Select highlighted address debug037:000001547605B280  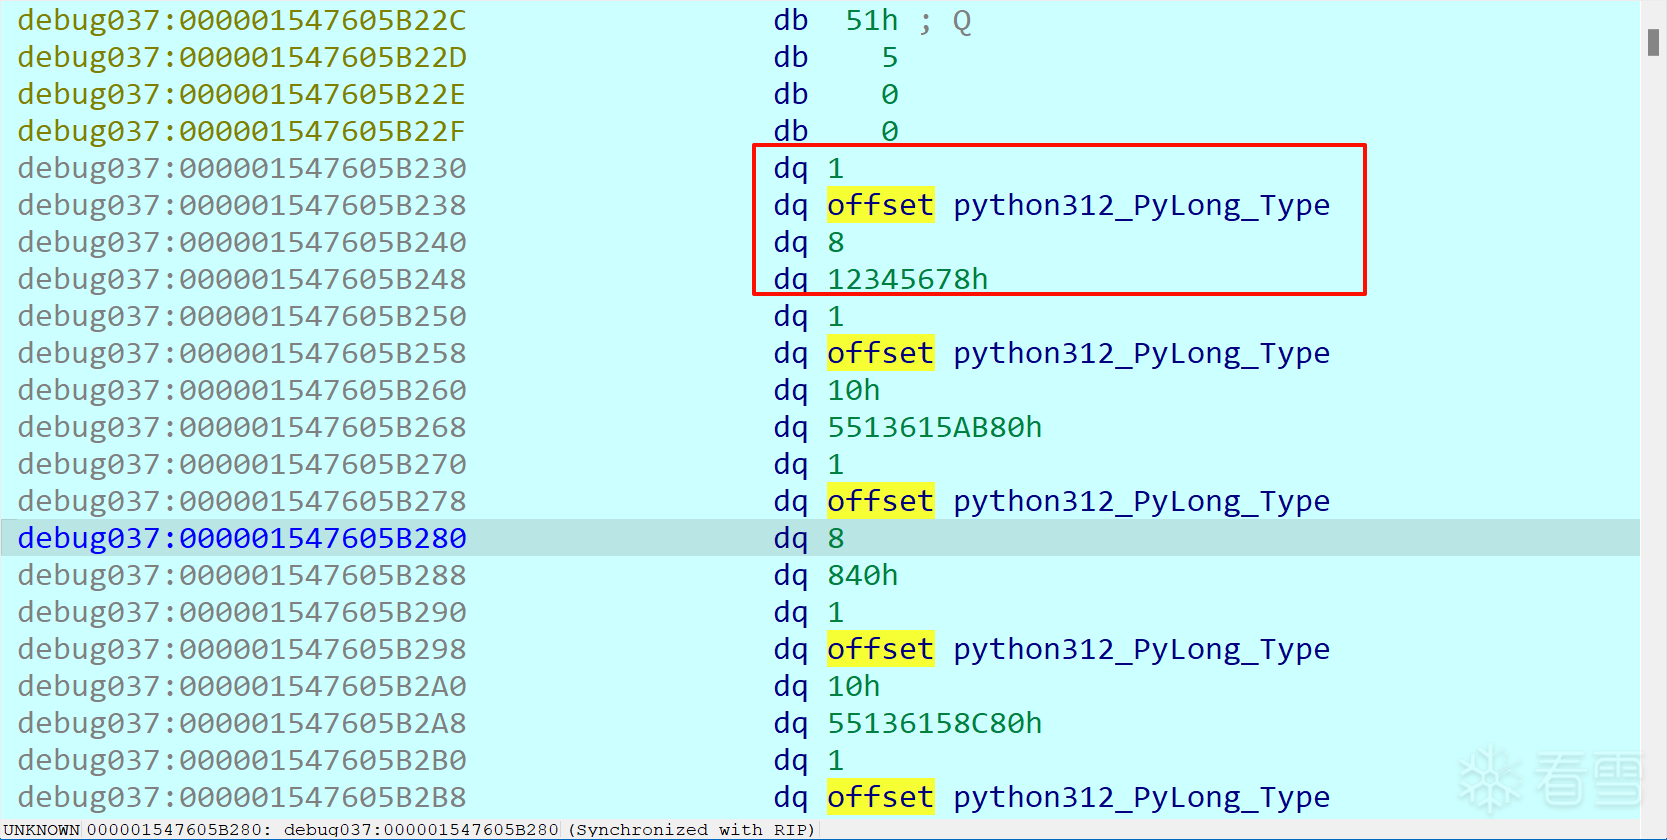click(x=242, y=539)
